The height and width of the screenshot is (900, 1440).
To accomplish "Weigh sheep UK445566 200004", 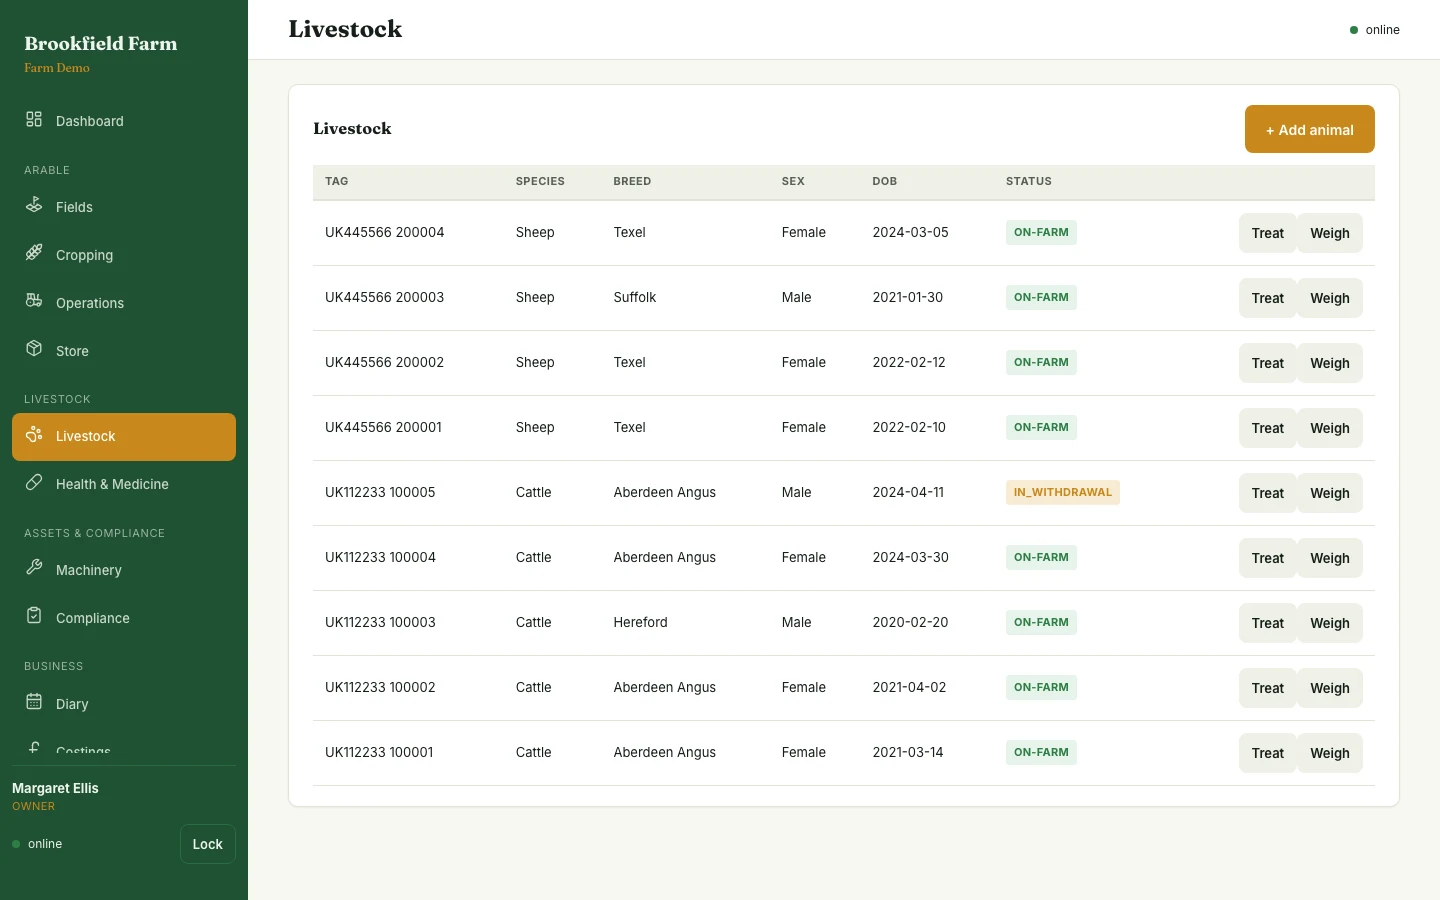I will (1330, 233).
